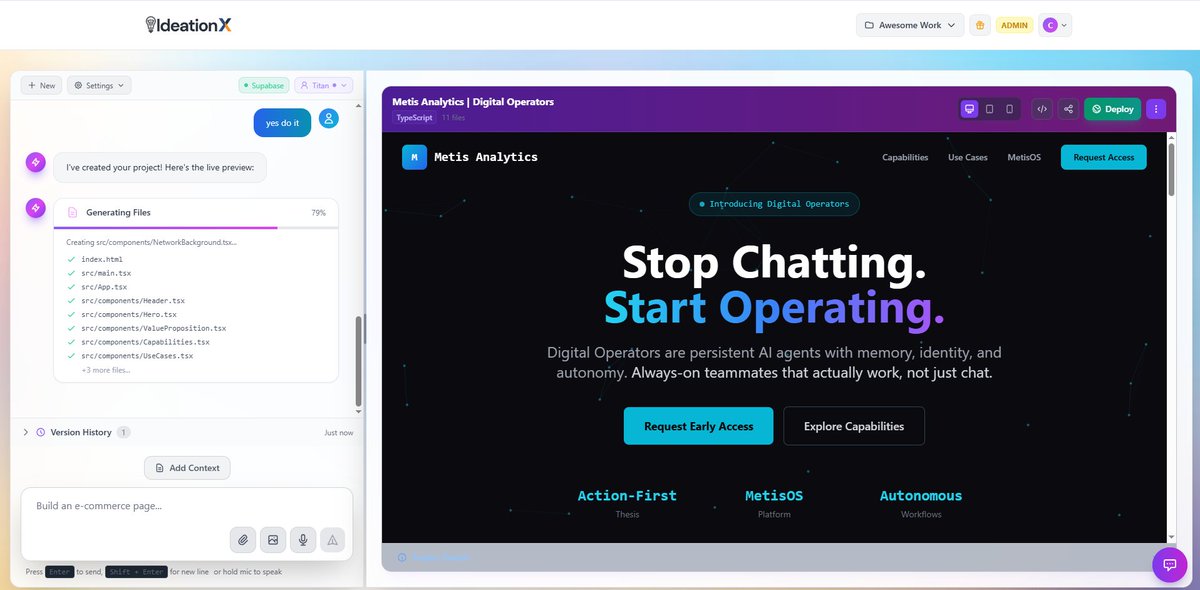Screen dimensions: 1200x590
Task: Switch preview to tablet view icon
Action: [990, 109]
